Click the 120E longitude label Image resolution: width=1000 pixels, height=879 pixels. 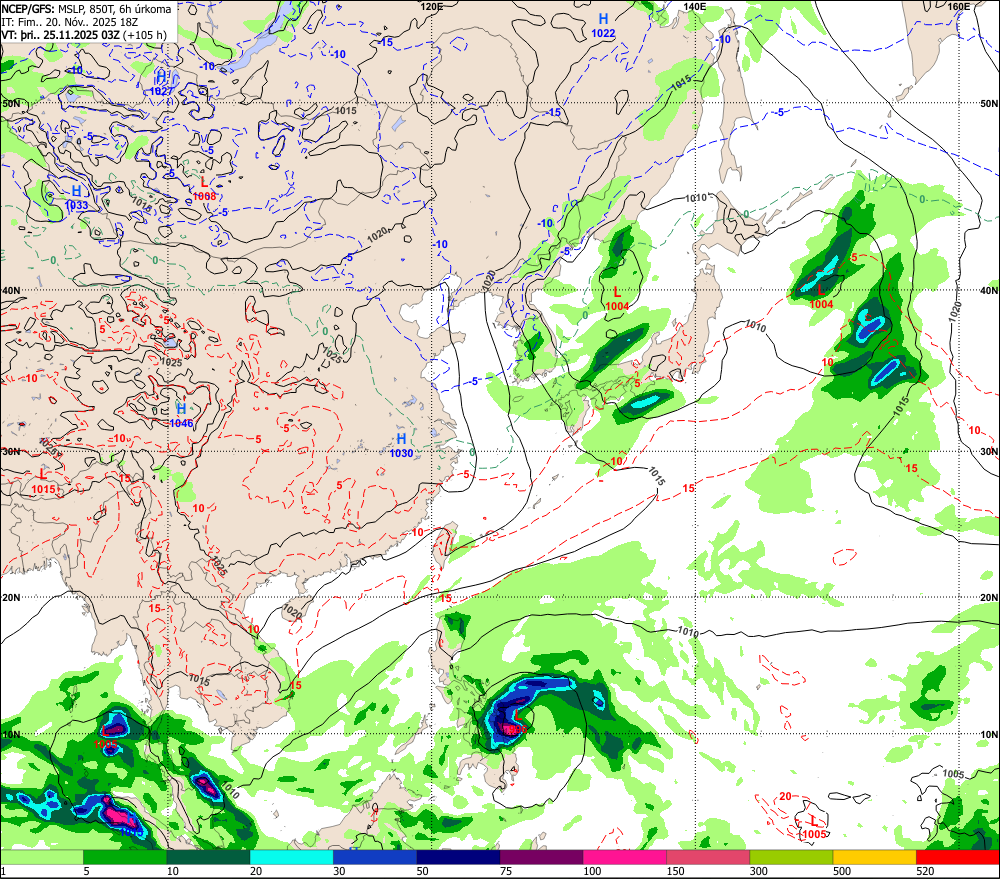[x=432, y=6]
